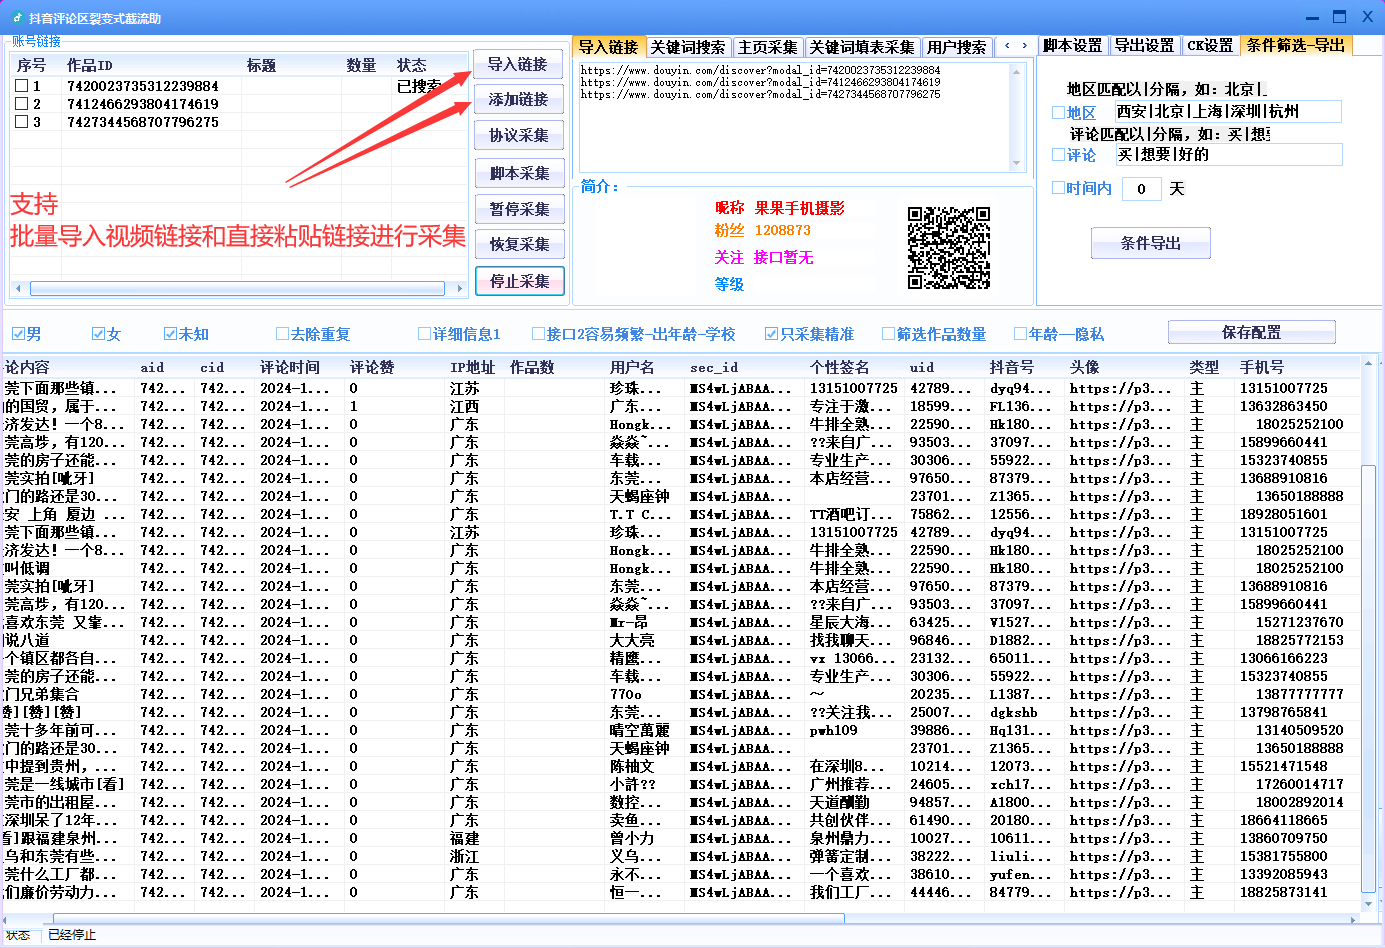Click the right chevron to reveal more tabs
Image resolution: width=1385 pixels, height=948 pixels.
tap(1026, 47)
